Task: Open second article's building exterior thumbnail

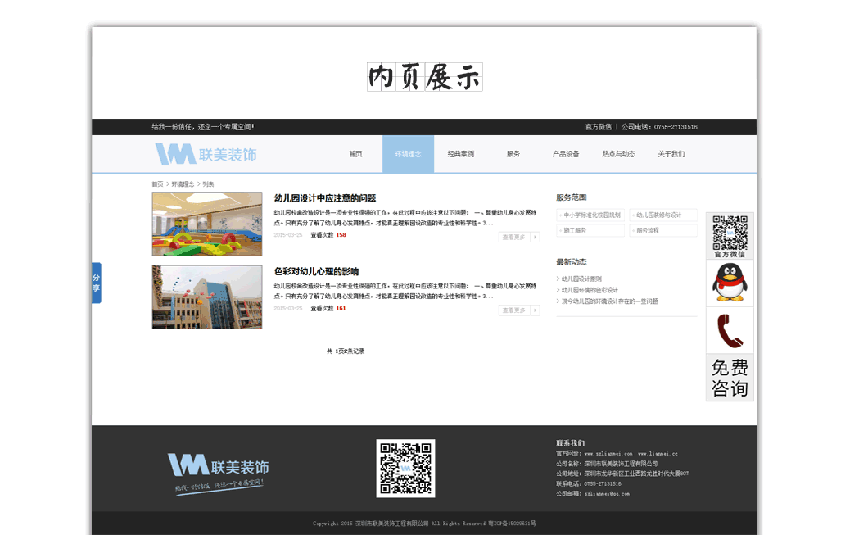Action: click(207, 297)
